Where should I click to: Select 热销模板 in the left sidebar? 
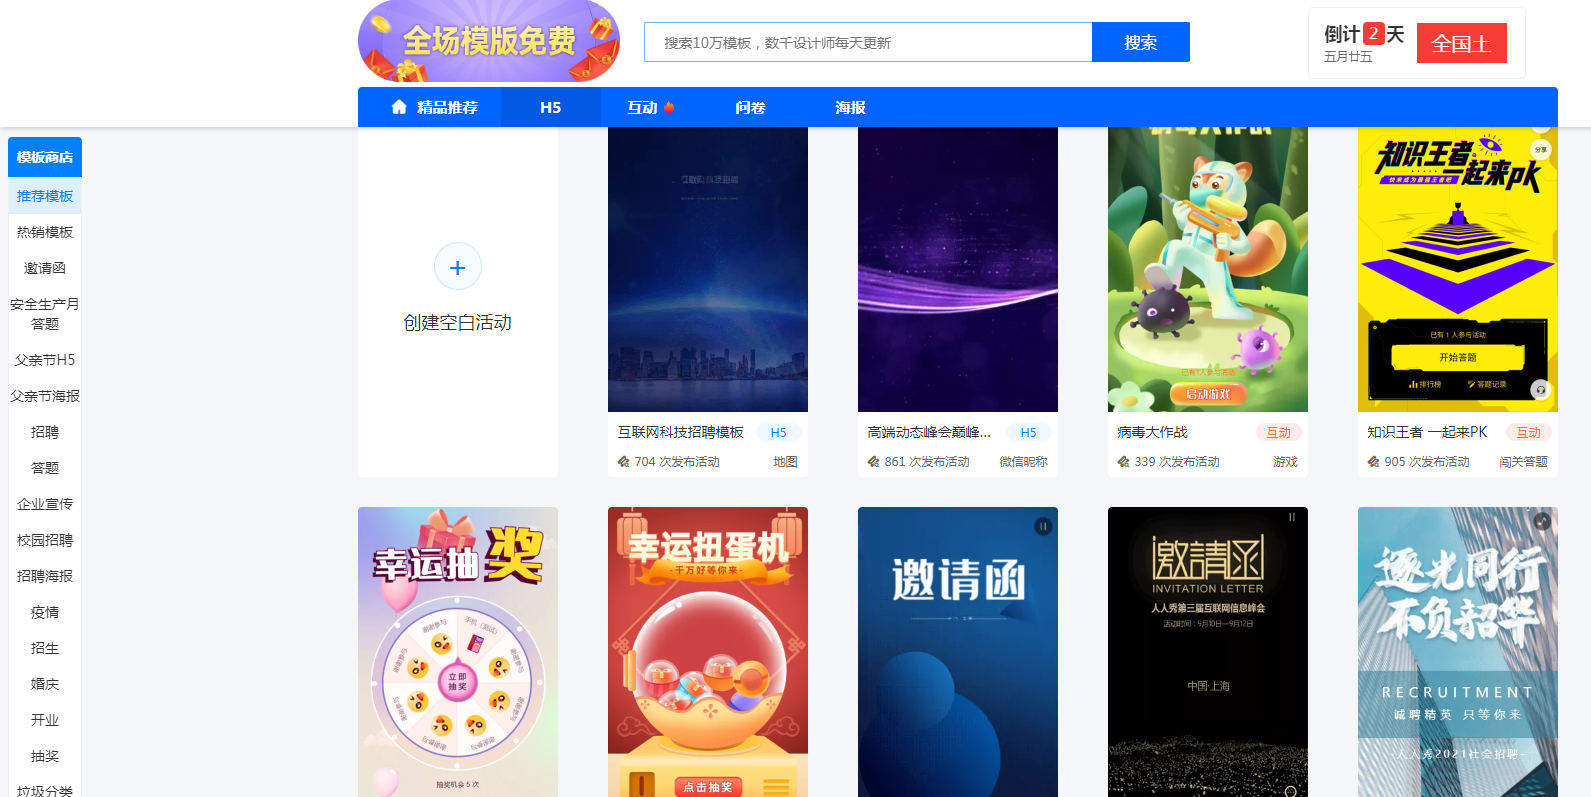coord(45,232)
